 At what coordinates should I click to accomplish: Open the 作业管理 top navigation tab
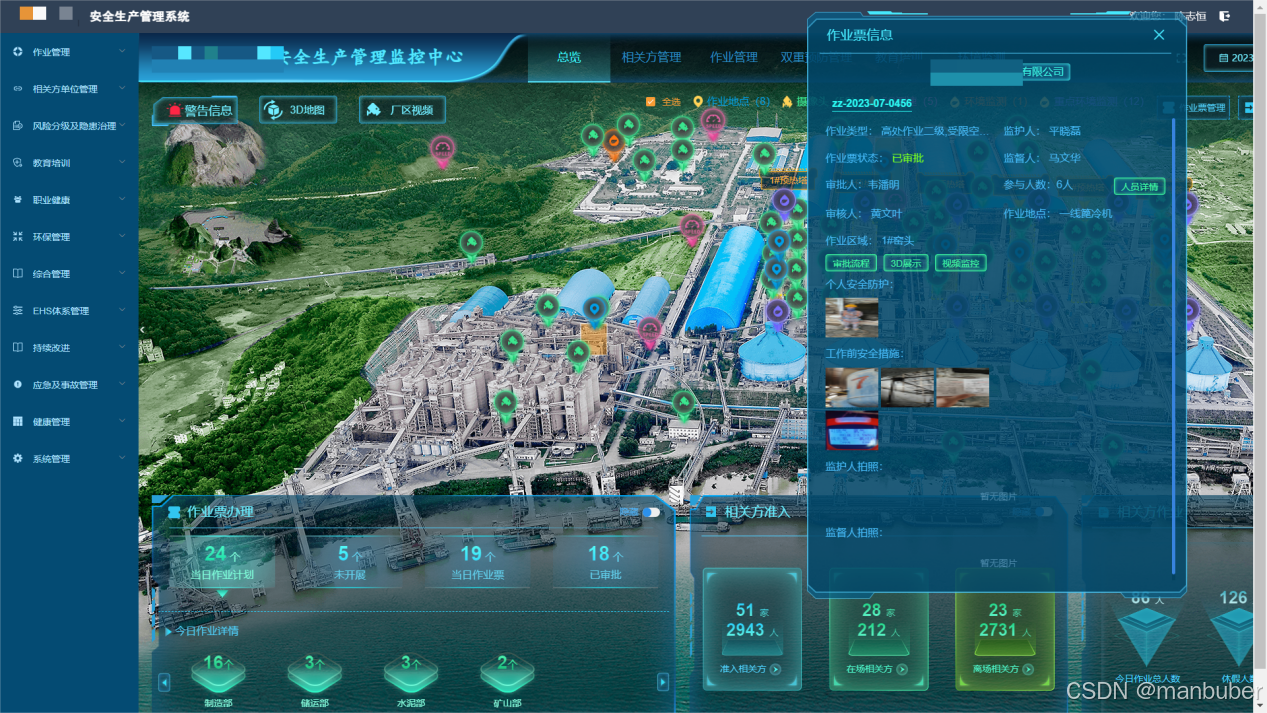734,58
